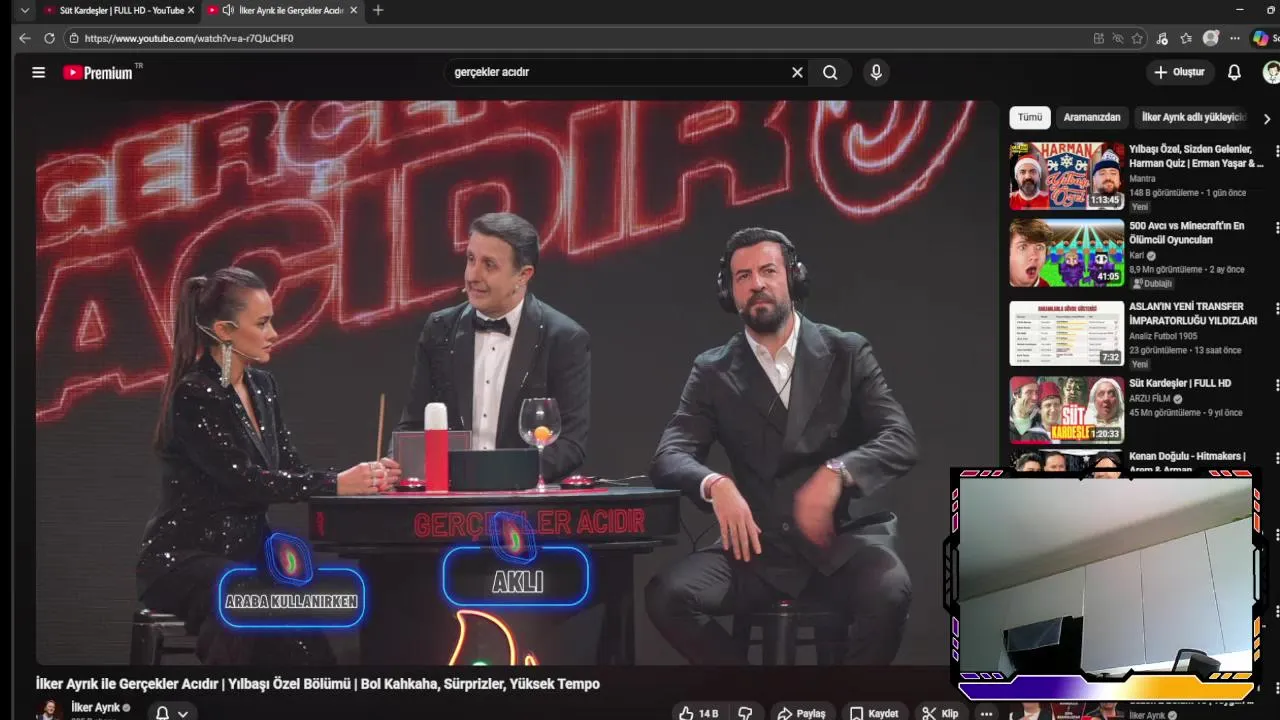The image size is (1280, 720).
Task: Click the Harman Quiz video thumbnail
Action: 1066,176
